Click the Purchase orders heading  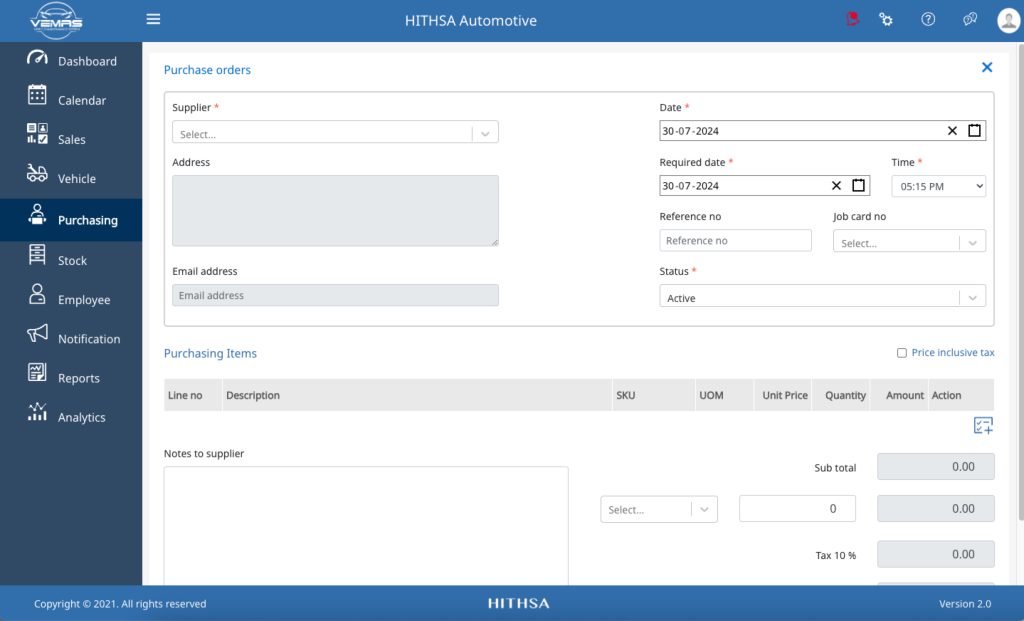(x=207, y=70)
